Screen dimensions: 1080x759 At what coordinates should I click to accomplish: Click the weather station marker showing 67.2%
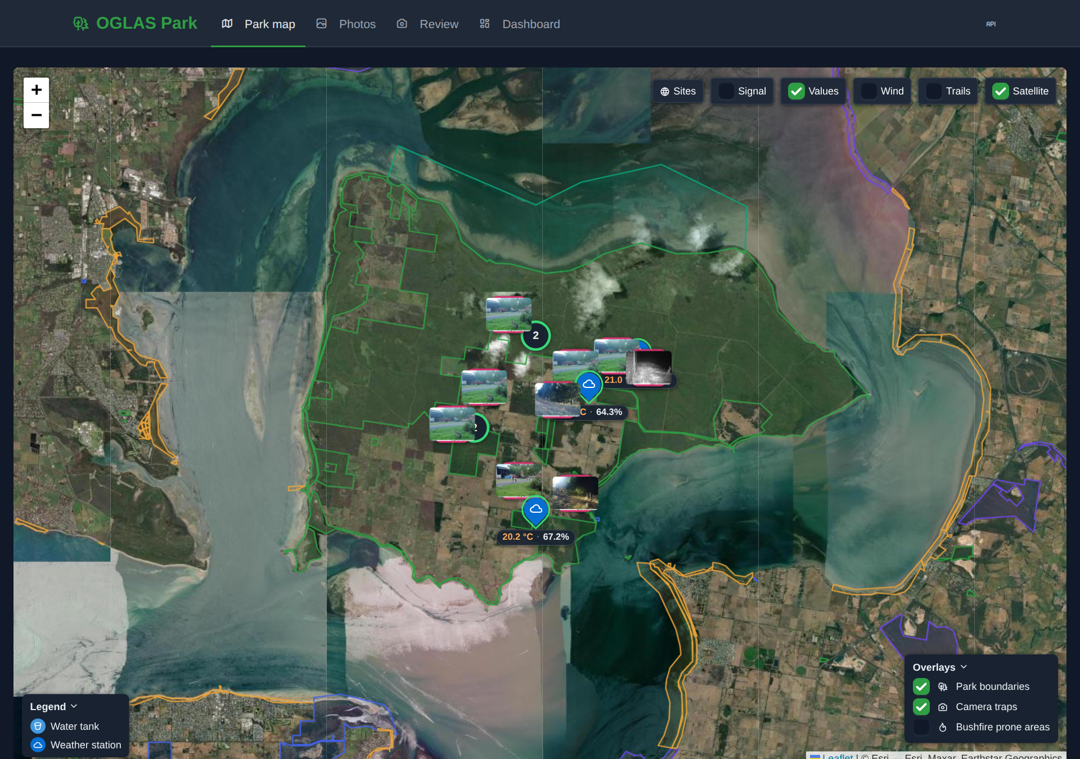coord(535,511)
